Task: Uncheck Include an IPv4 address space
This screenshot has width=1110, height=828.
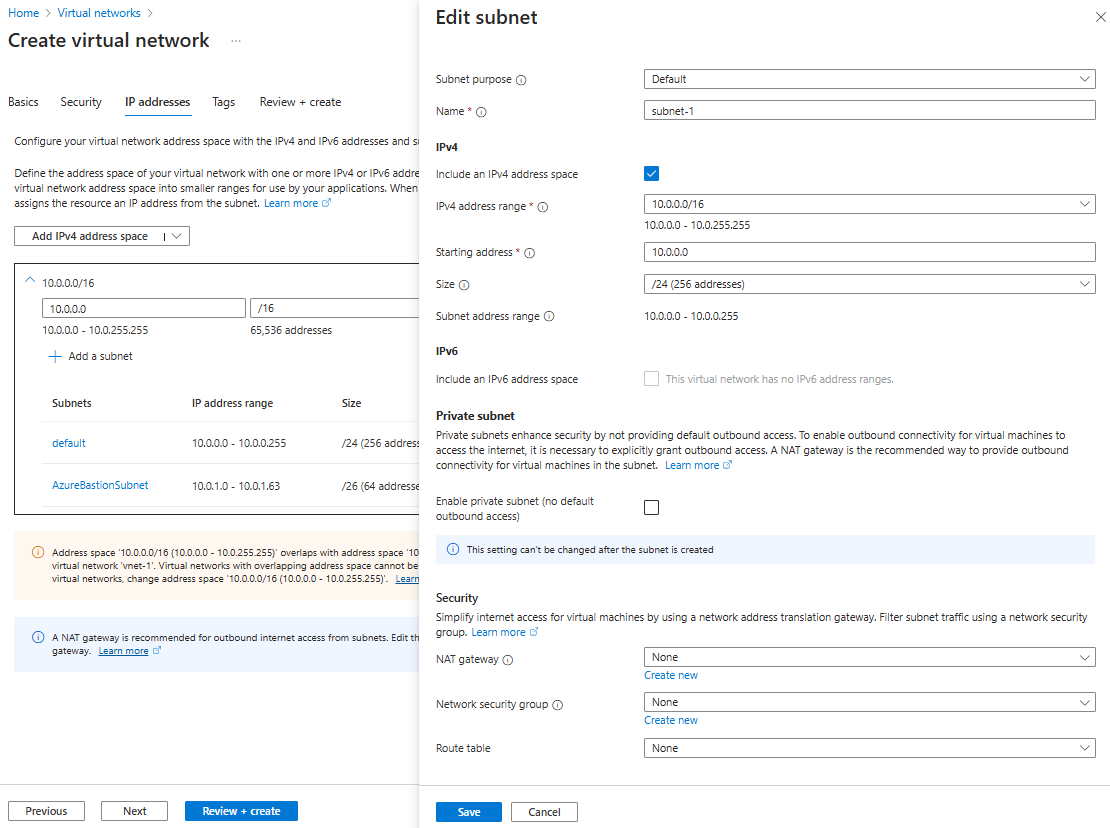Action: (651, 173)
